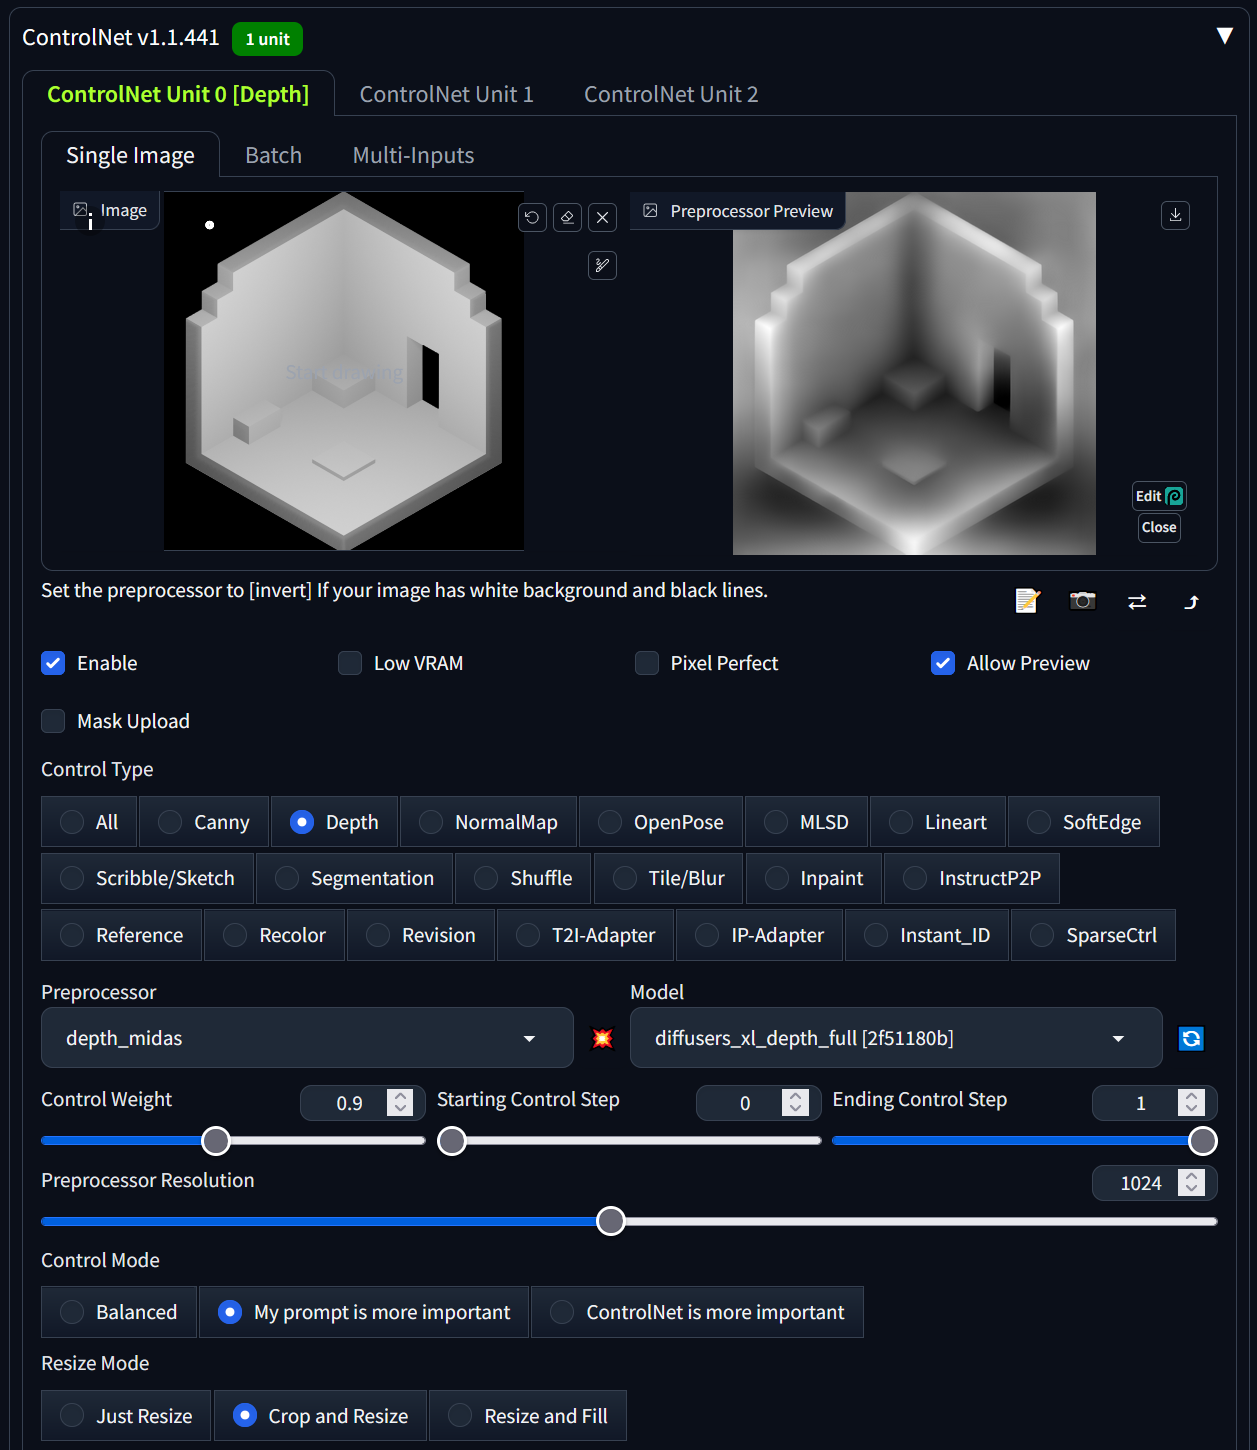
Task: Remove the input image with X icon
Action: pos(602,217)
